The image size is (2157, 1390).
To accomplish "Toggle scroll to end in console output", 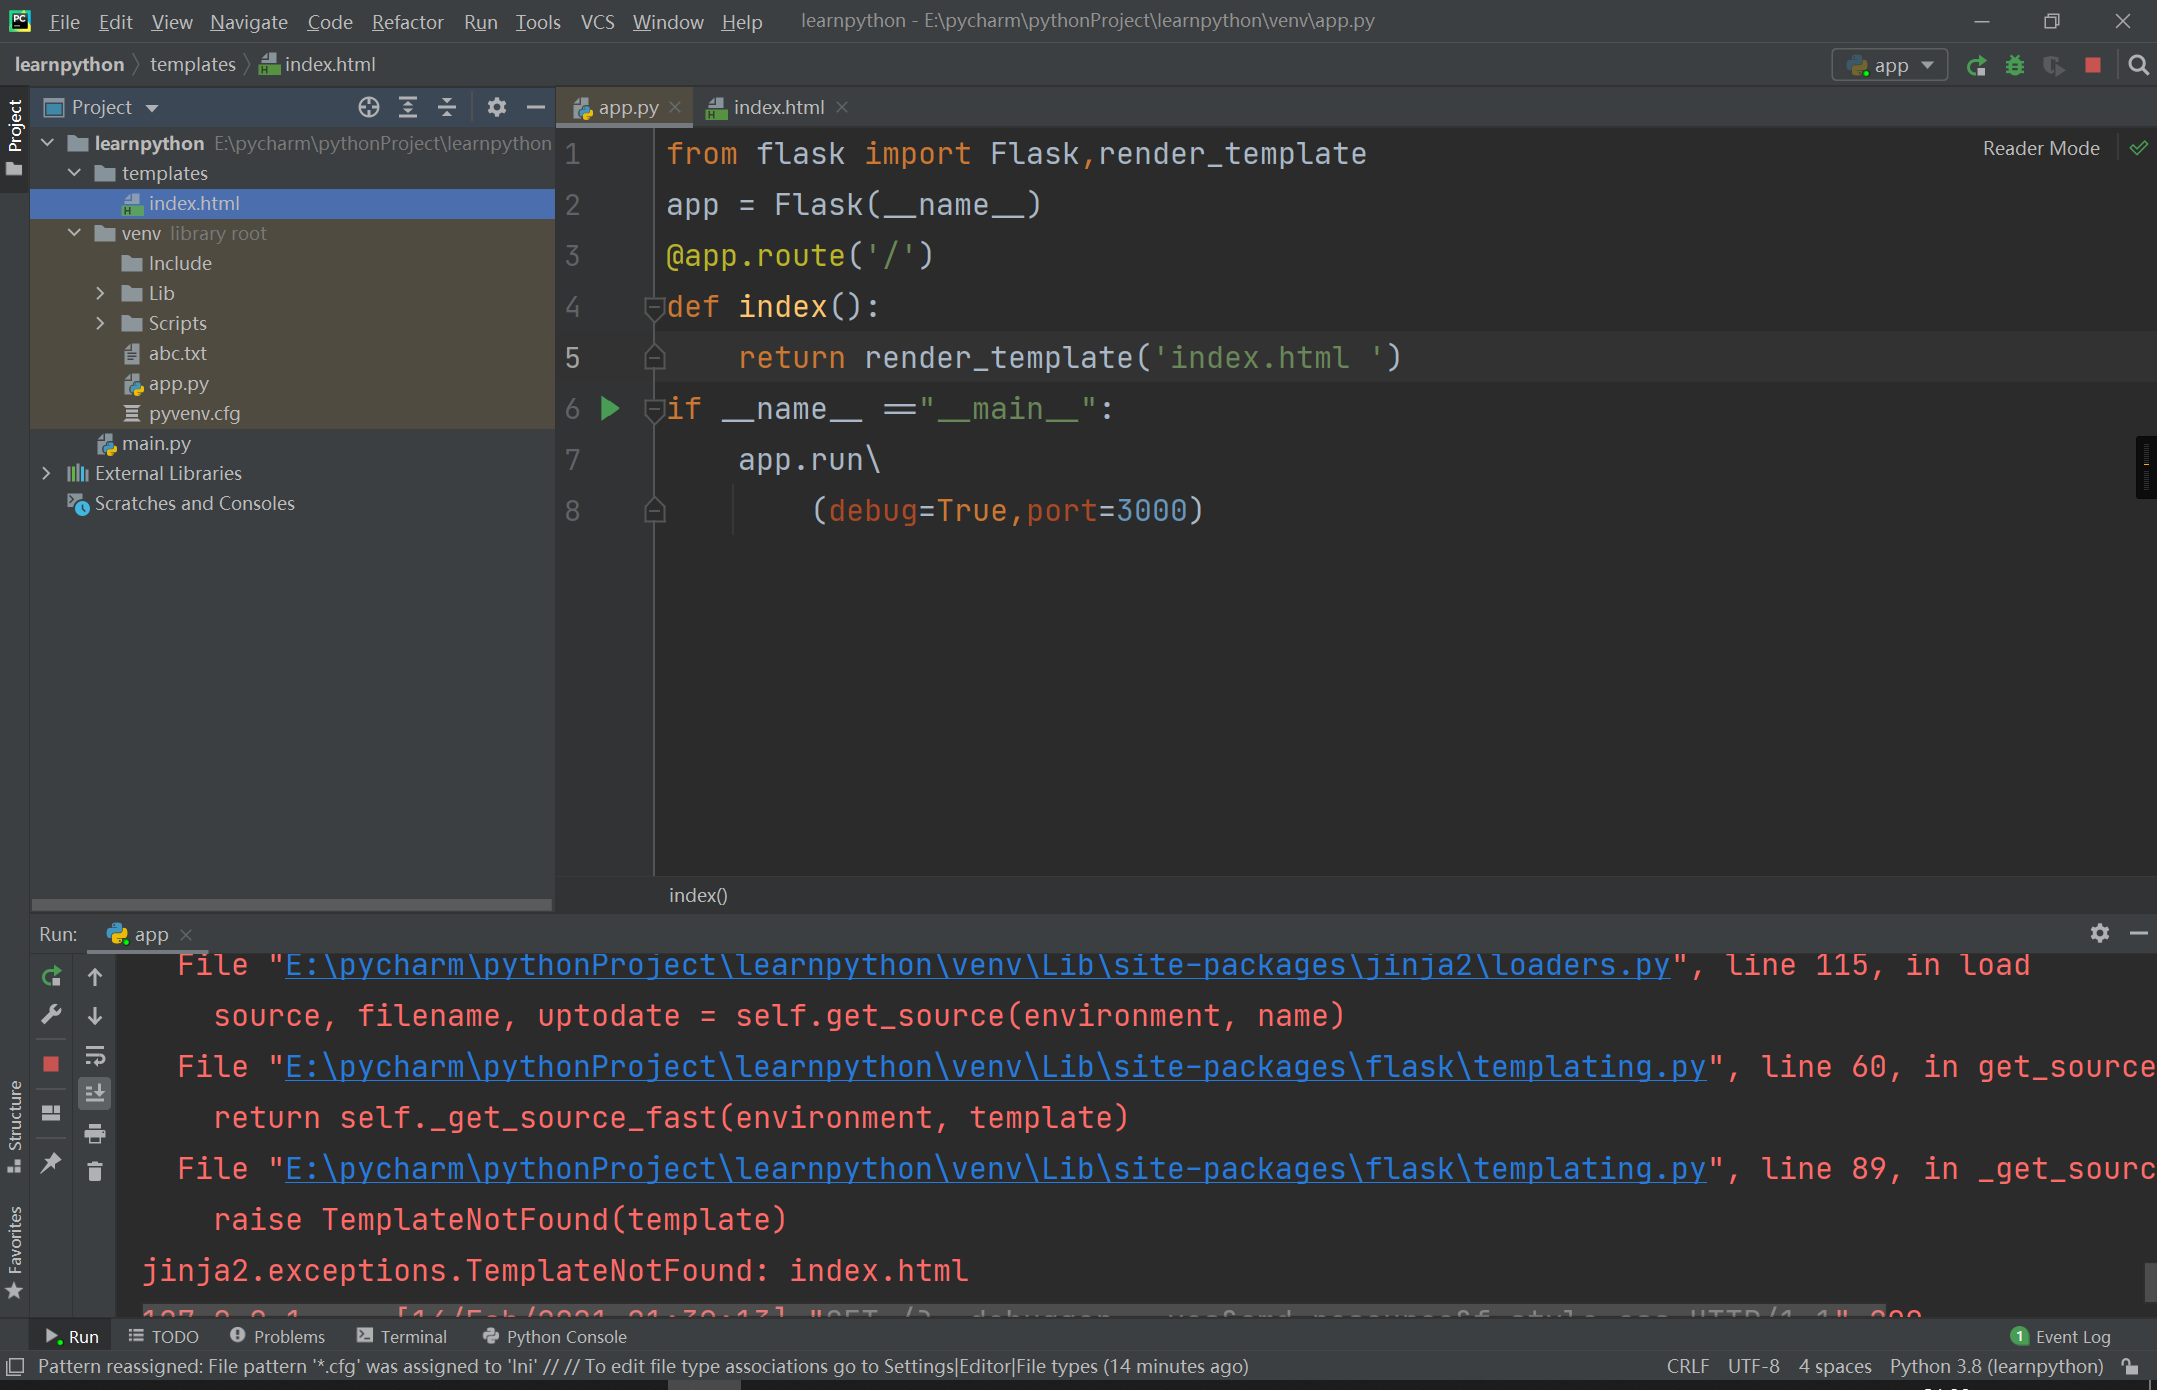I will [96, 1093].
